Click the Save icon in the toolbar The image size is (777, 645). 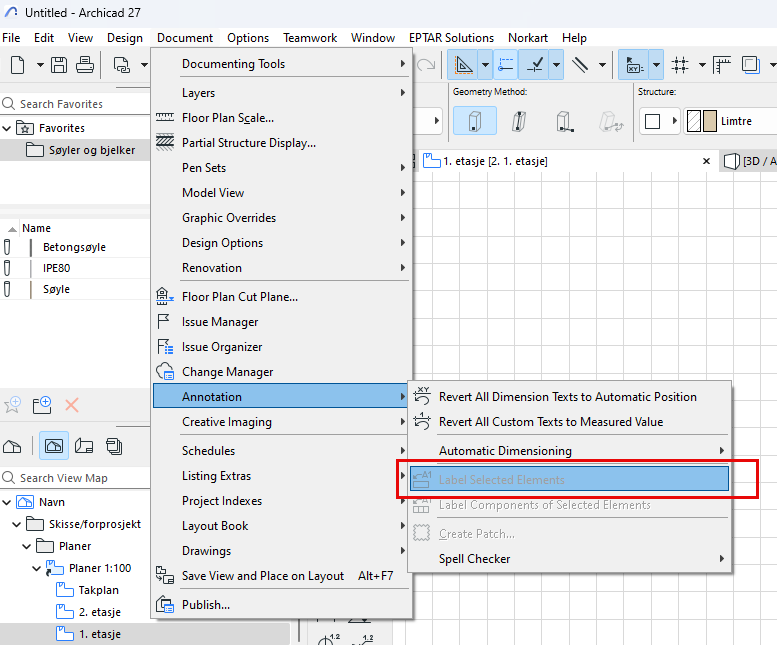[x=59, y=65]
